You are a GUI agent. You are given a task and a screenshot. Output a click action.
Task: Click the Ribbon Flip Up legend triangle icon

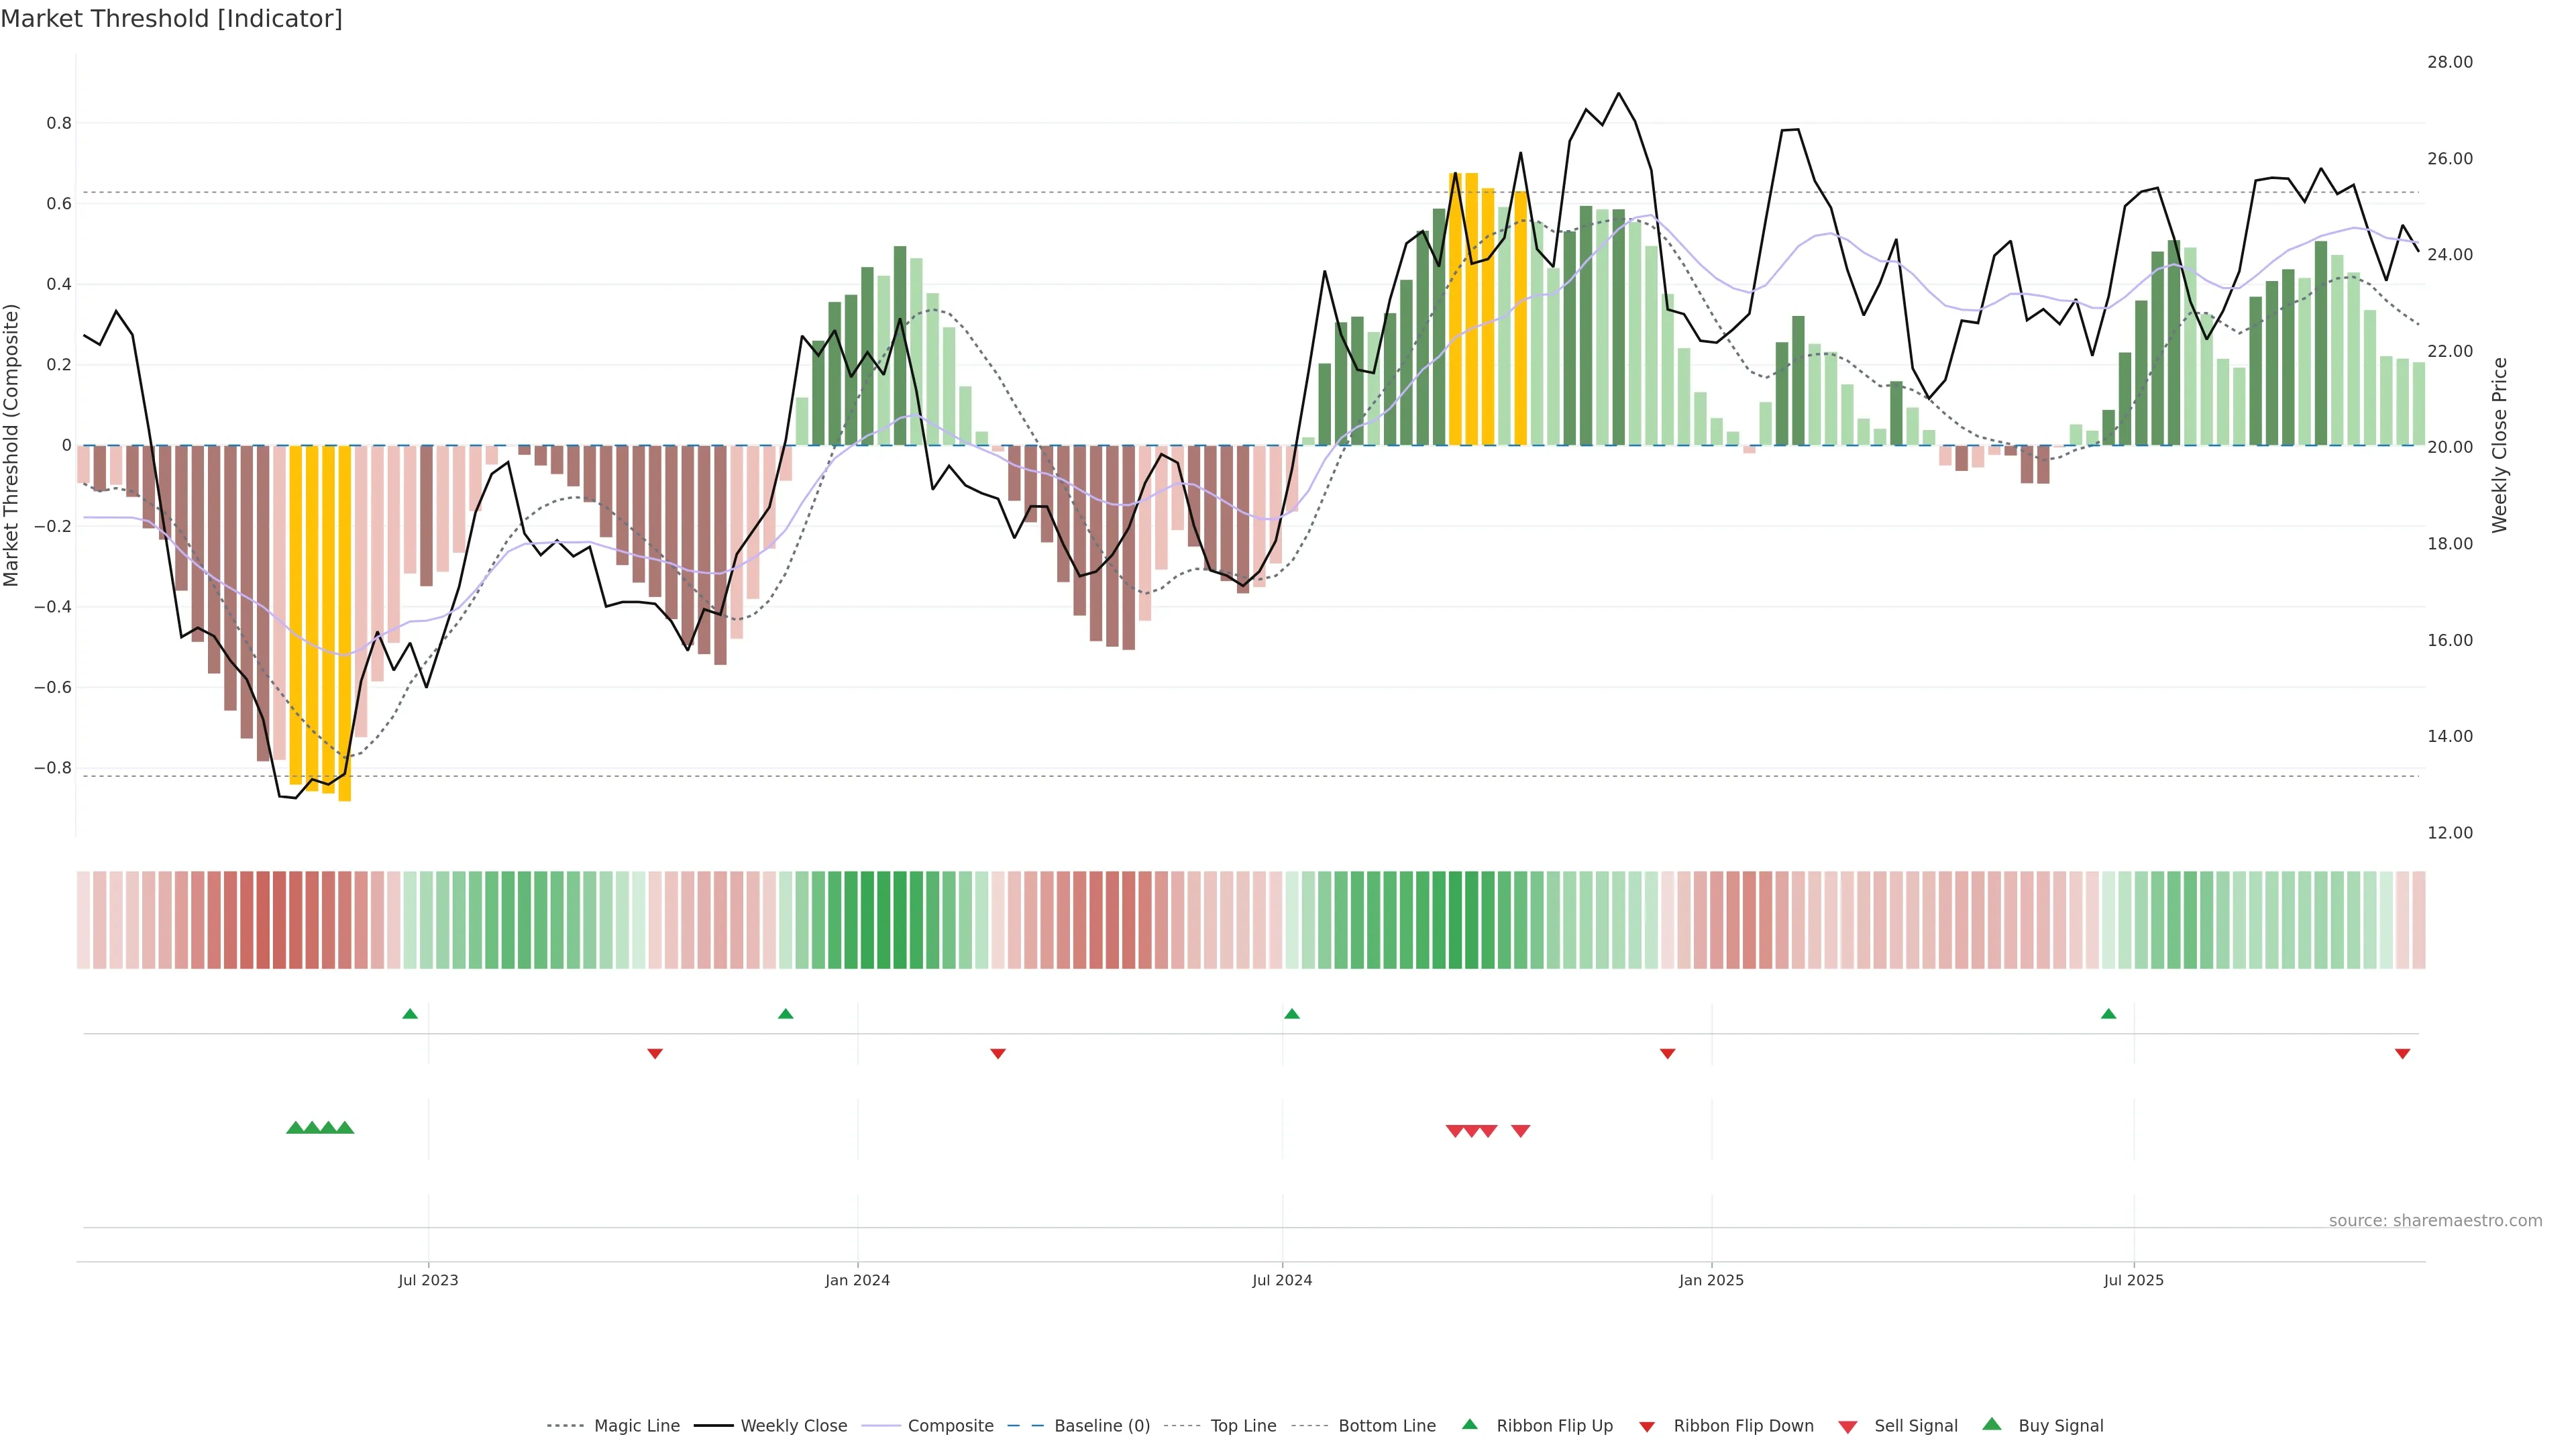[x=1469, y=1424]
